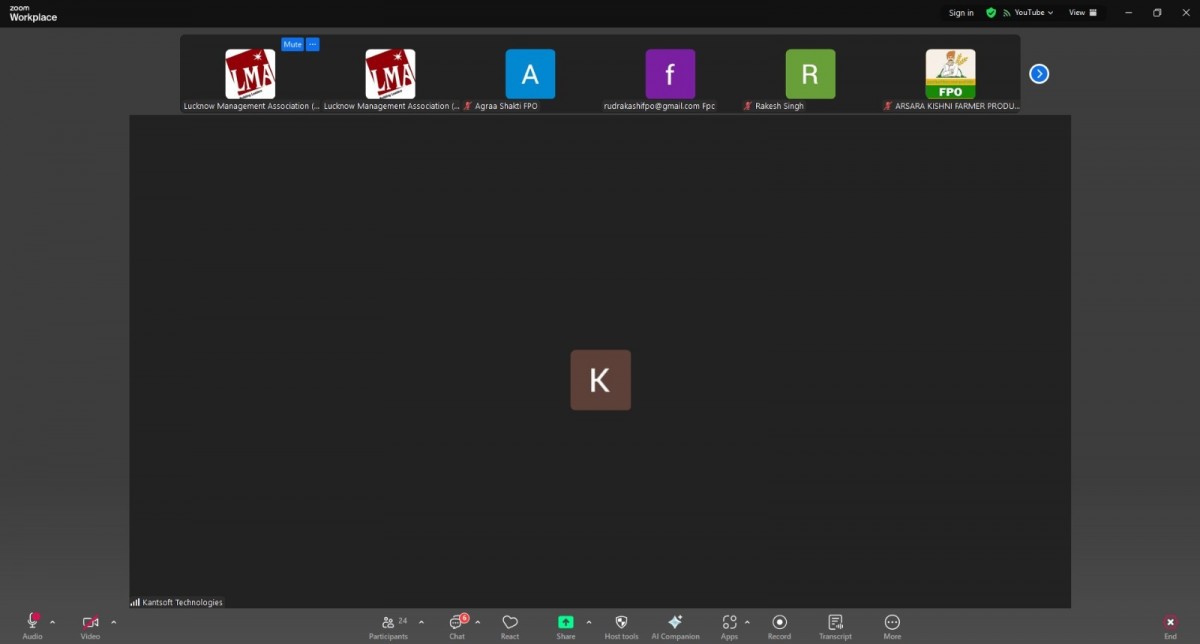Image resolution: width=1200 pixels, height=644 pixels.
Task: Open the Chat panel
Action: coord(457,624)
